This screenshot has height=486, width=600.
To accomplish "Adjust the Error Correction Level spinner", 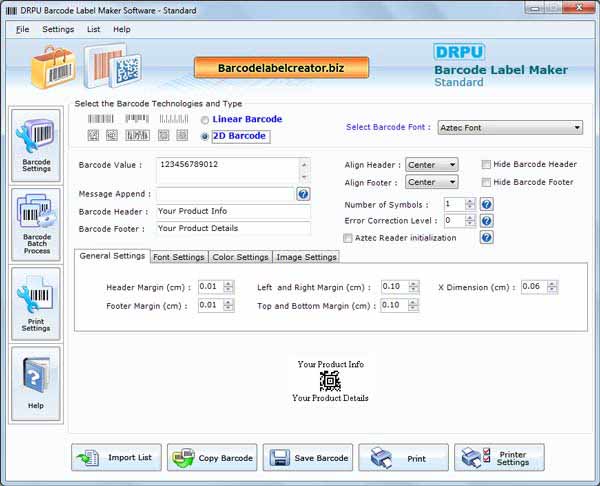I will coord(470,221).
